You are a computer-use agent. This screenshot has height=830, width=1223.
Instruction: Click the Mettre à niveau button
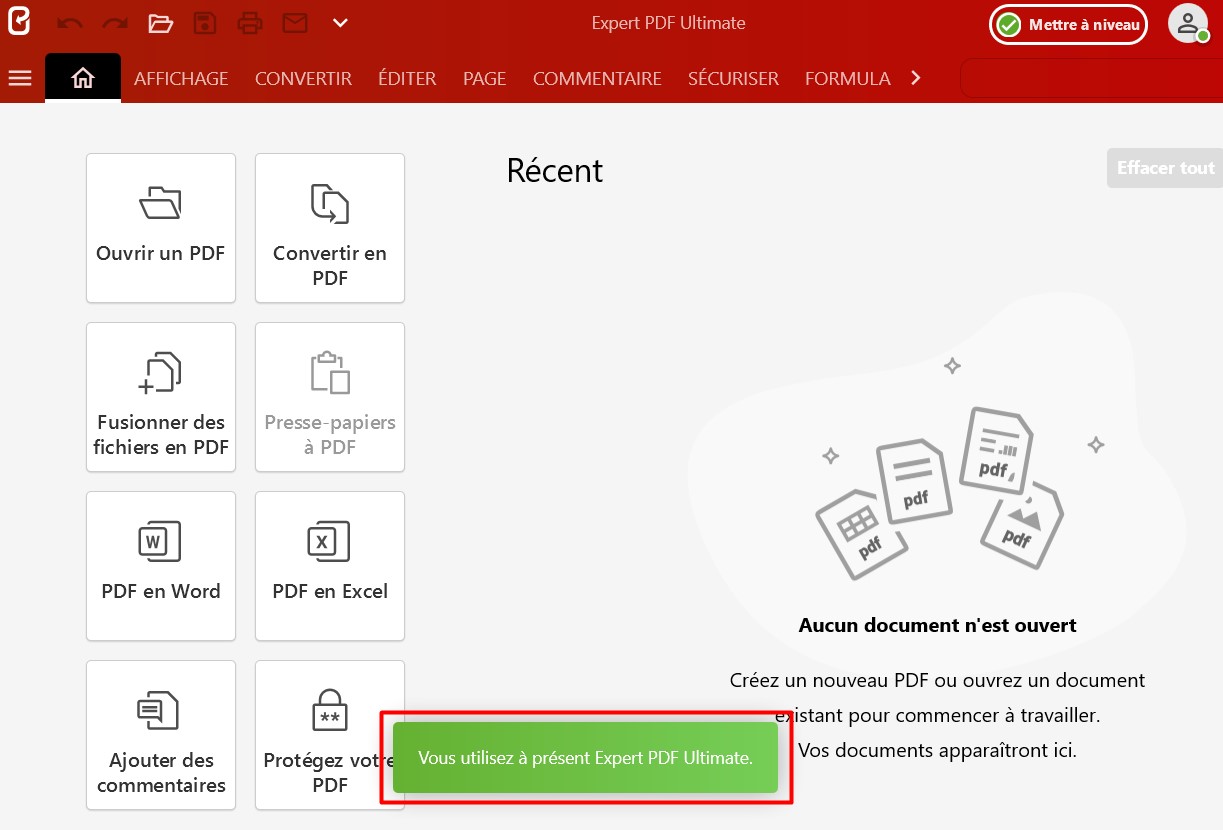1069,25
